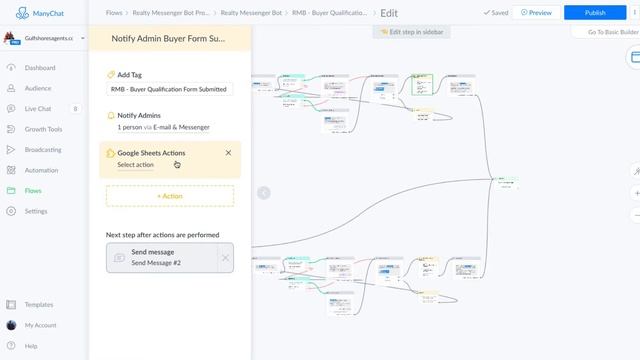Screen dimensions: 640x360
Task: Click Flows breadcrumb link
Action: 114,13
